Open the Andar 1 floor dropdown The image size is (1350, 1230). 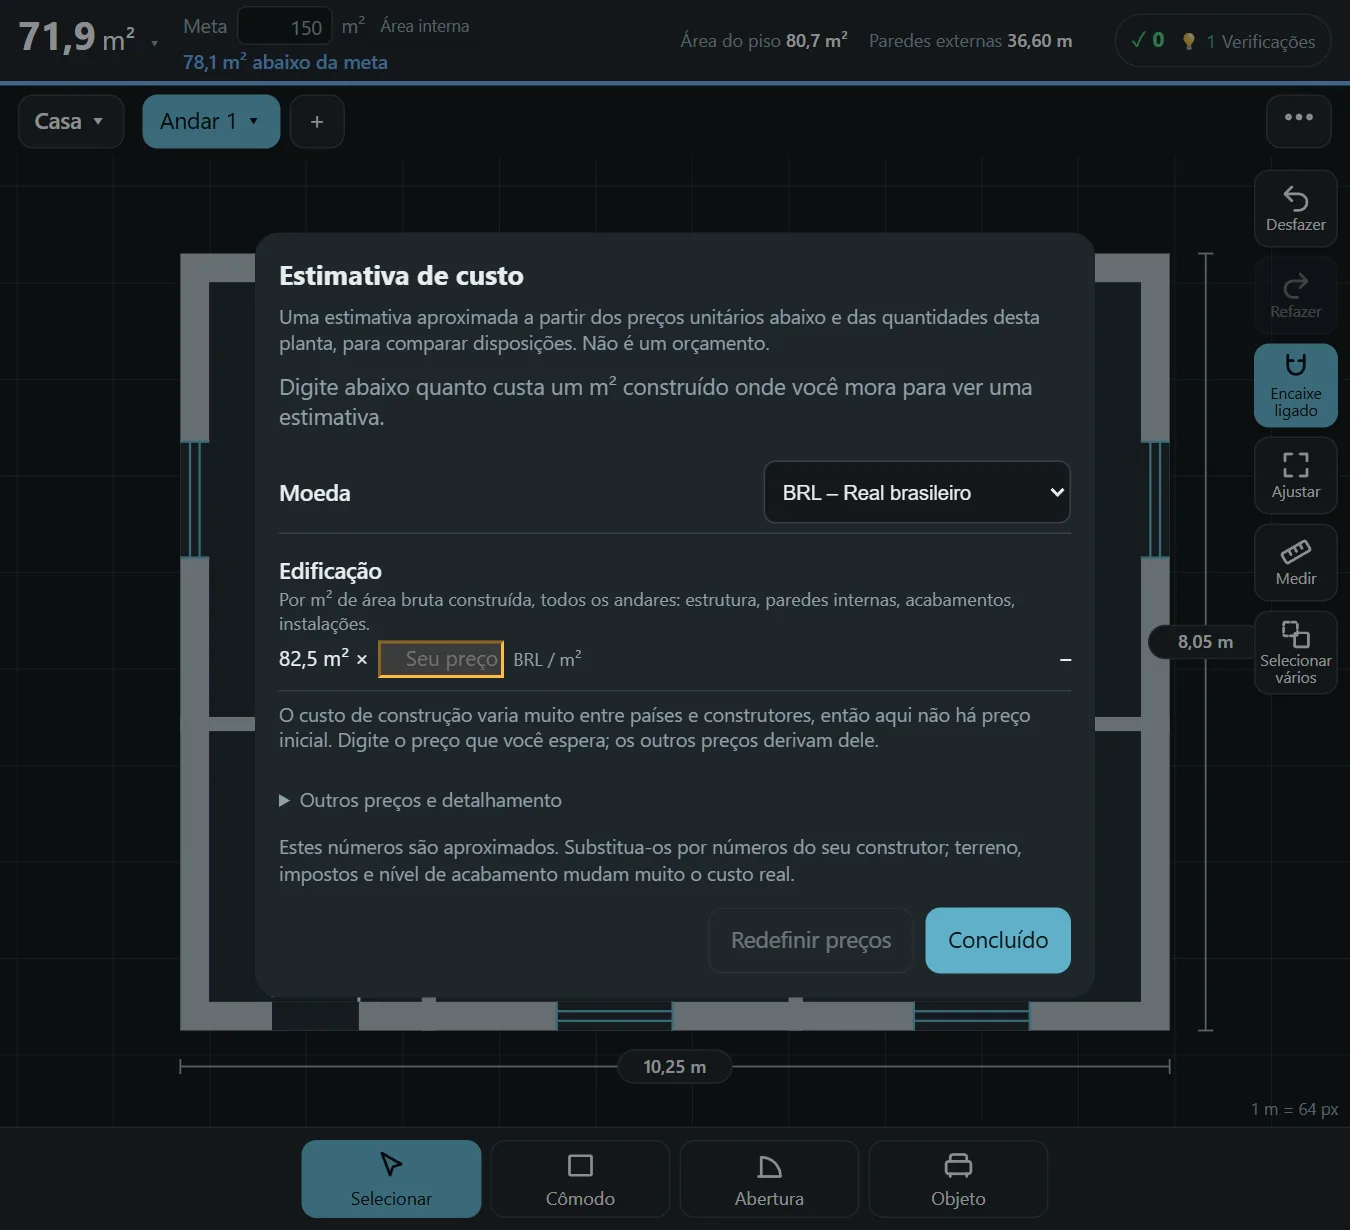211,122
